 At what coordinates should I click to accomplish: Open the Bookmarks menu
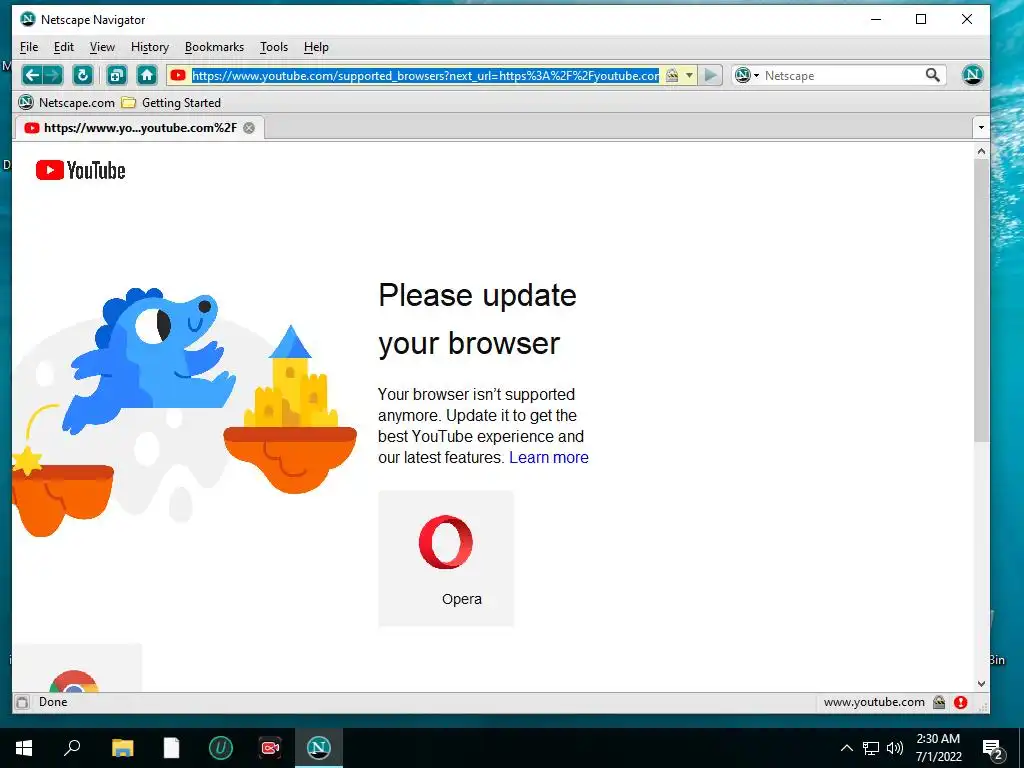pos(214,47)
